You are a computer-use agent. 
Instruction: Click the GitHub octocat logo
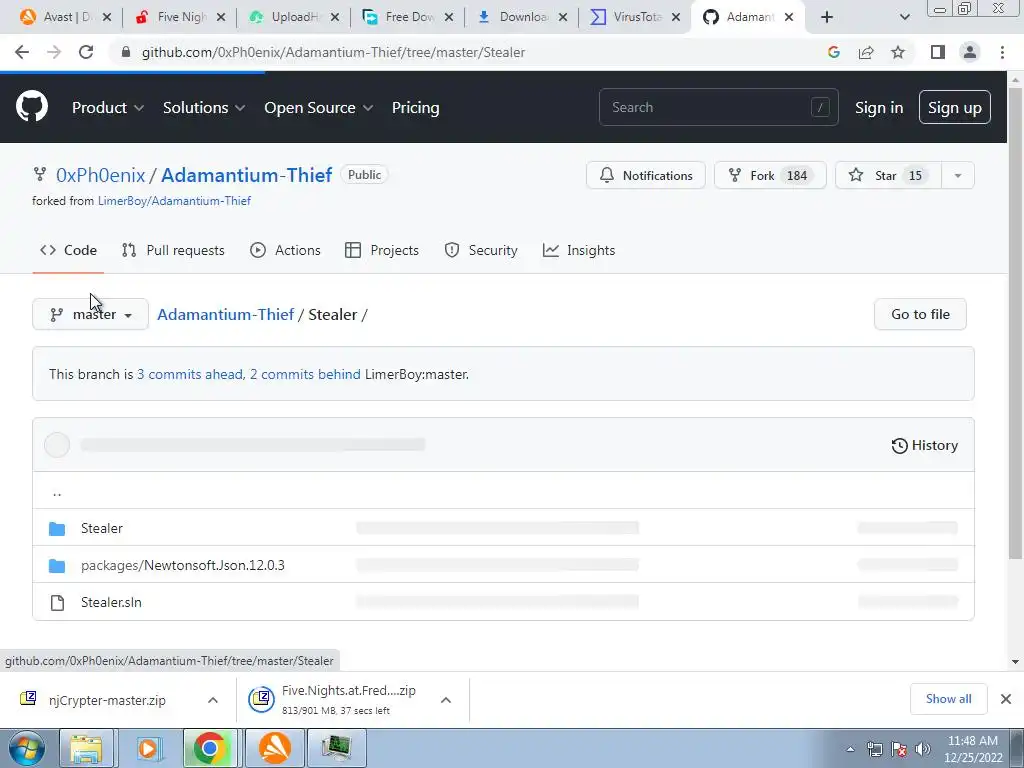32,107
